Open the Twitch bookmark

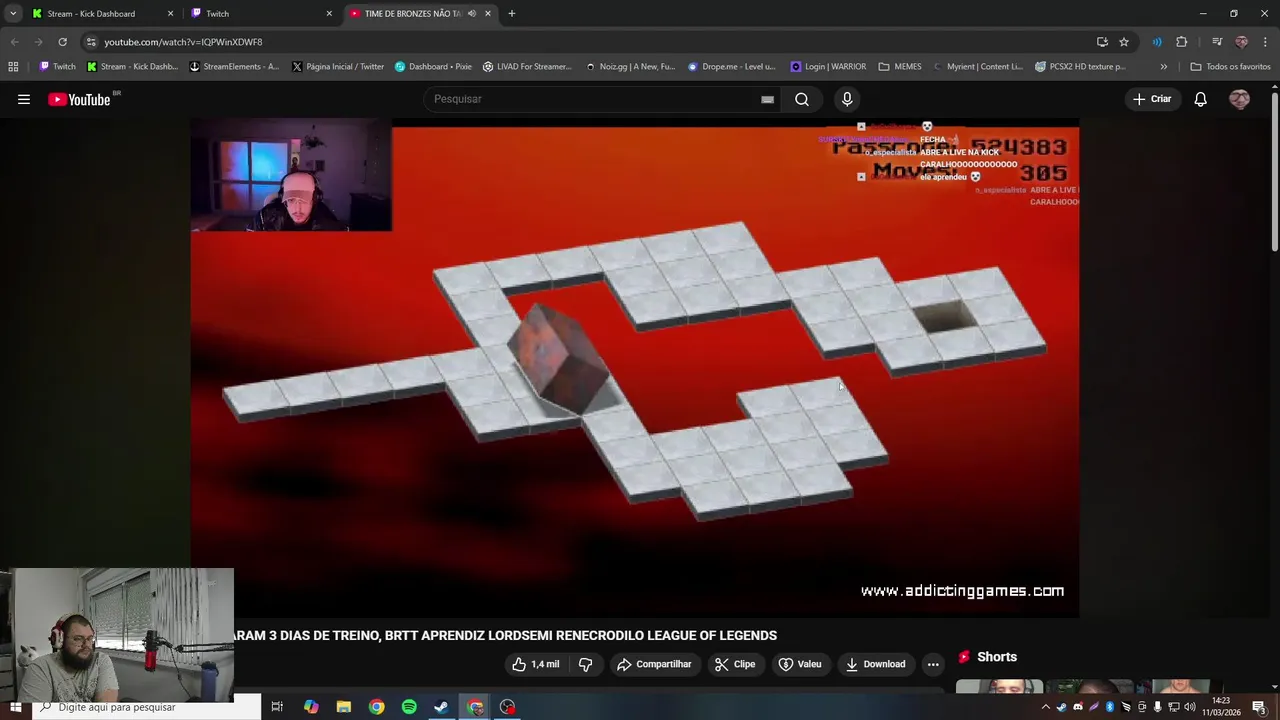(58, 67)
